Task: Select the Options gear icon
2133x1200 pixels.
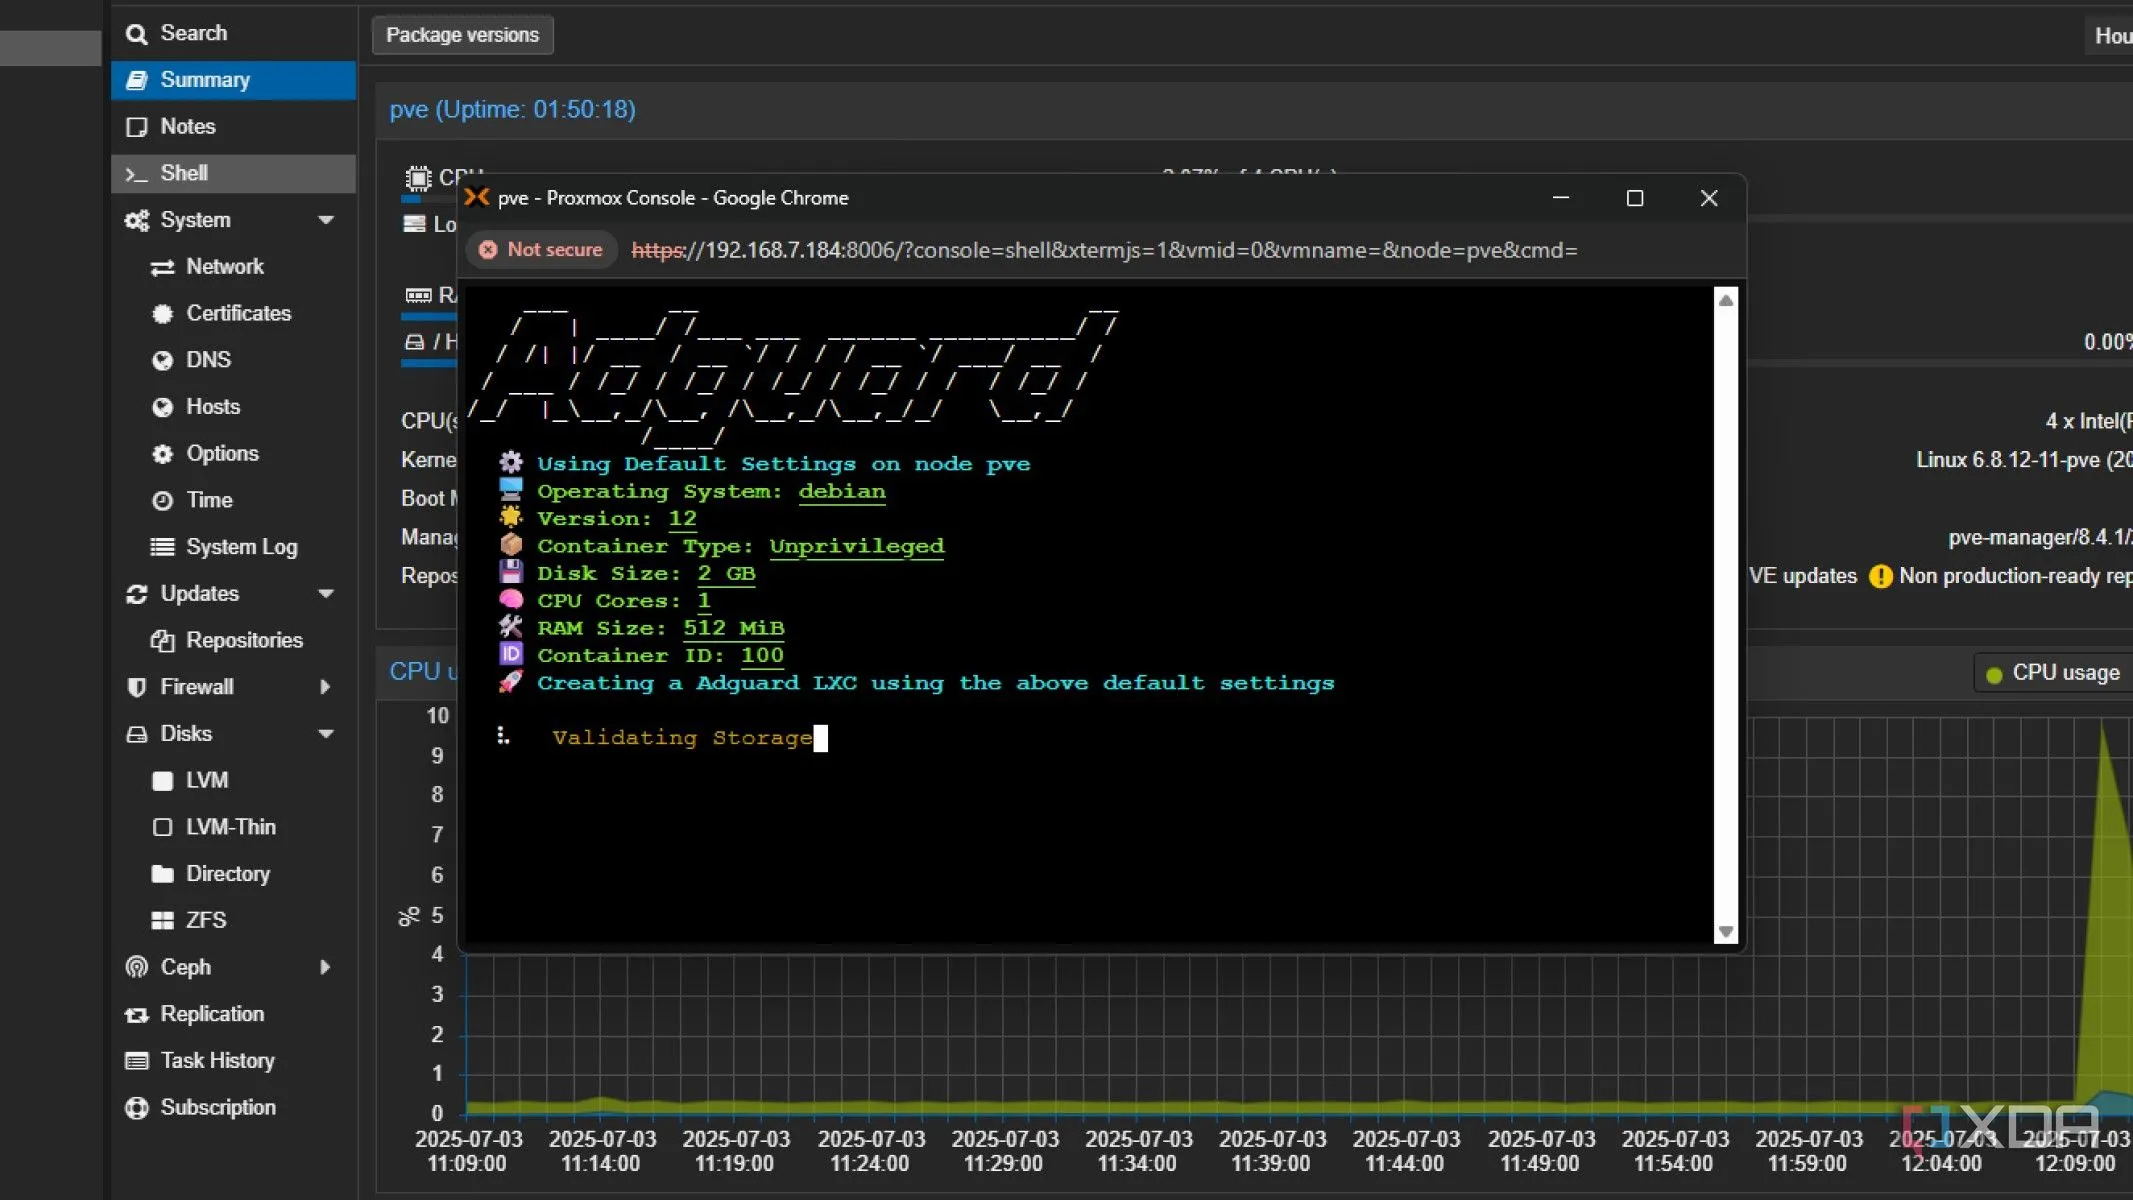Action: pos(162,454)
